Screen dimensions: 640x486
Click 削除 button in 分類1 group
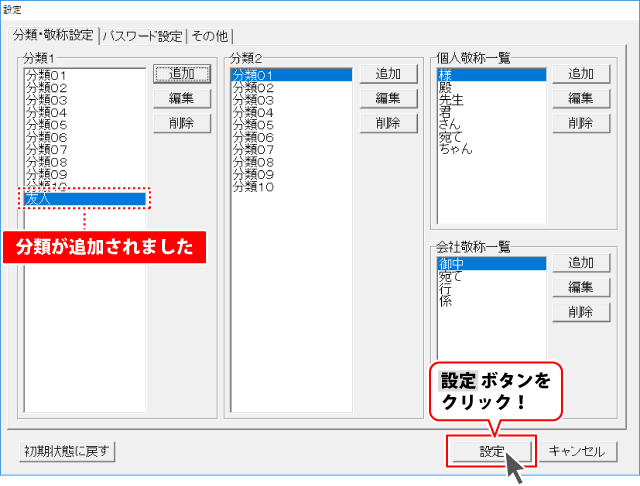[x=181, y=123]
